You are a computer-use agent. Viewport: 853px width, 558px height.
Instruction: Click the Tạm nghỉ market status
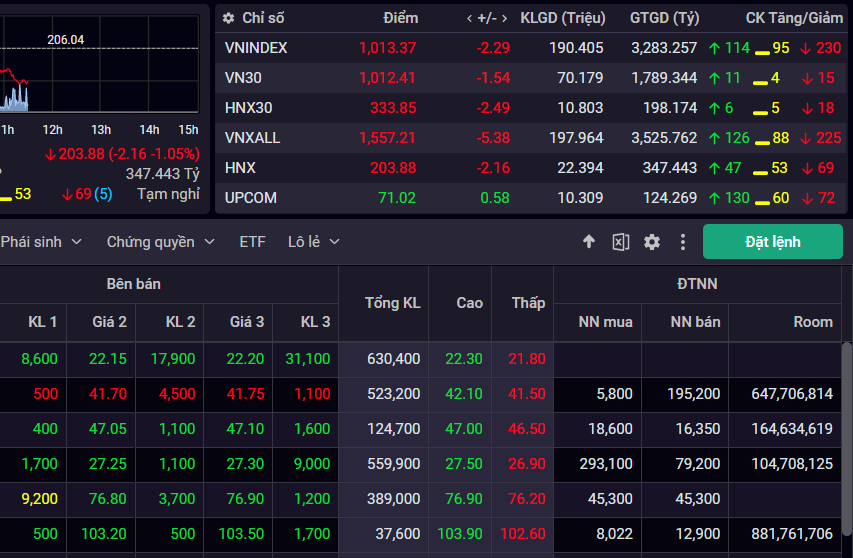[168, 194]
